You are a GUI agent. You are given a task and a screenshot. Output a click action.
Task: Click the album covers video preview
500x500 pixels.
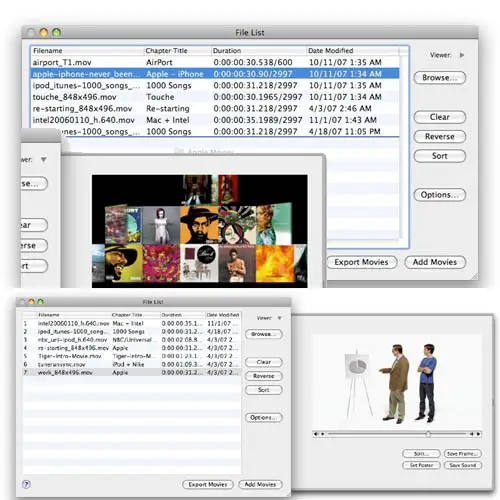pos(200,231)
